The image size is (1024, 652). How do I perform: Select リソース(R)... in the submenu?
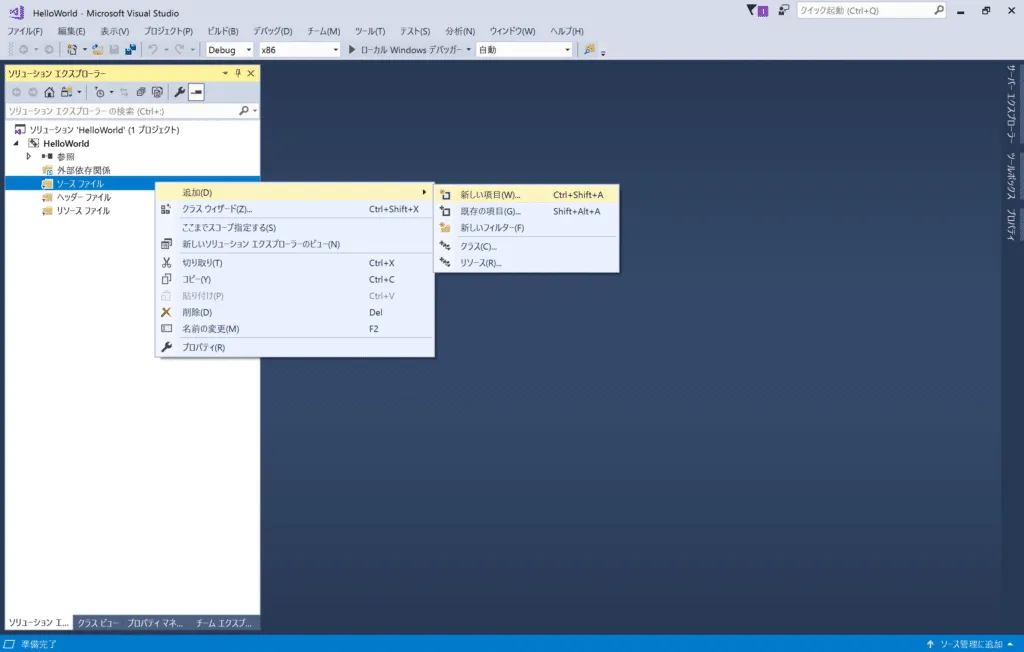(526, 263)
